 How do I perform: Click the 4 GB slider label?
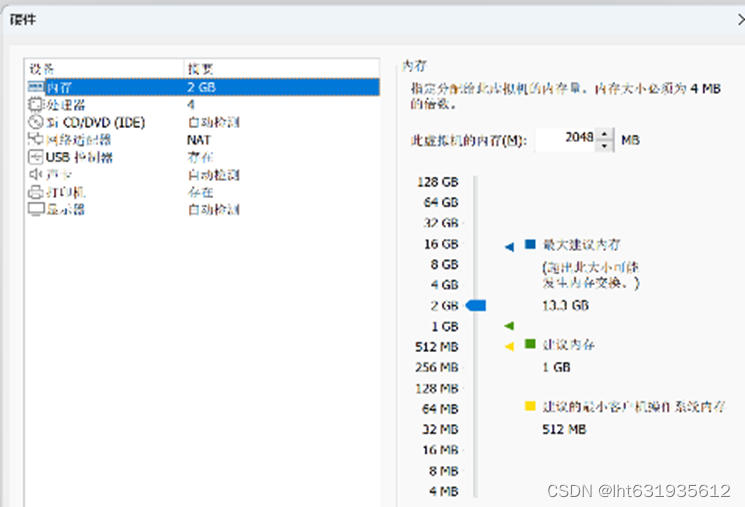(444, 285)
